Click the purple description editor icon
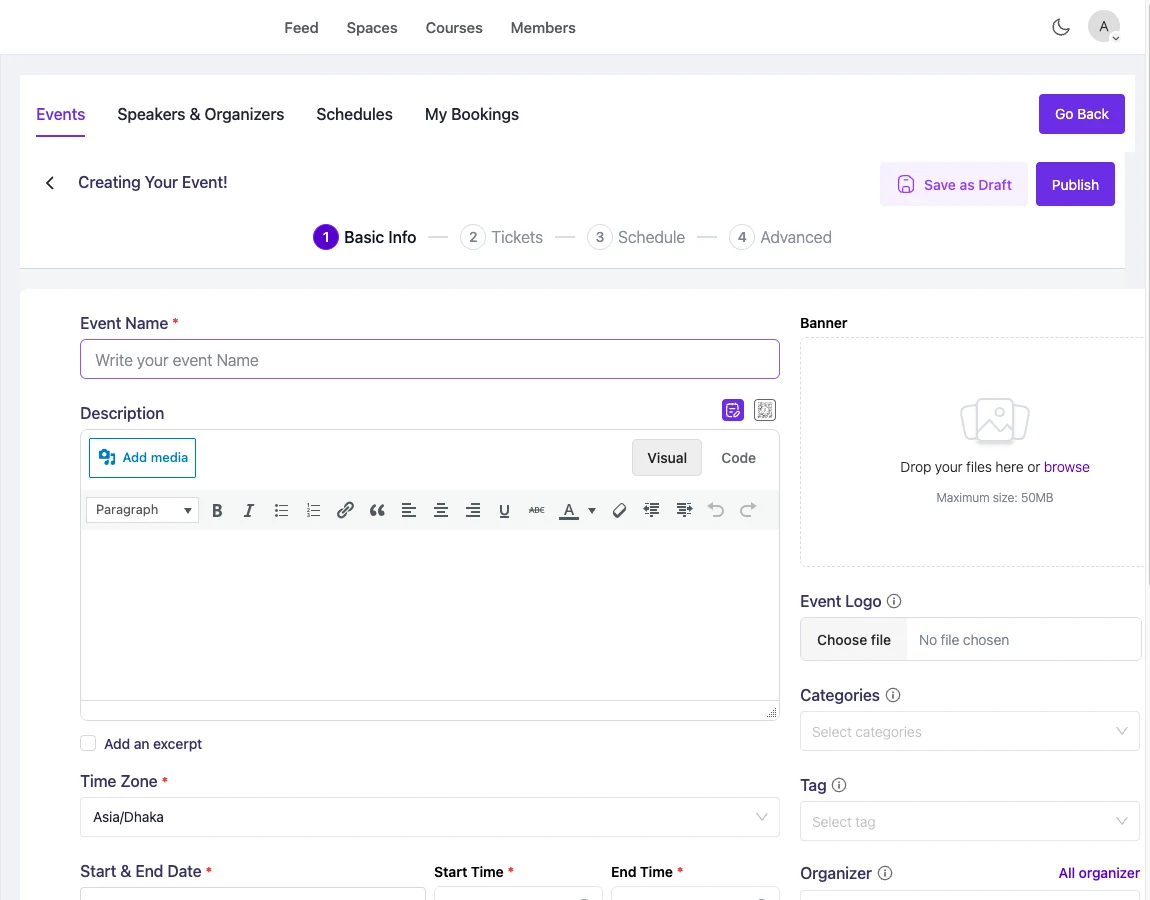This screenshot has width=1150, height=900. point(733,410)
